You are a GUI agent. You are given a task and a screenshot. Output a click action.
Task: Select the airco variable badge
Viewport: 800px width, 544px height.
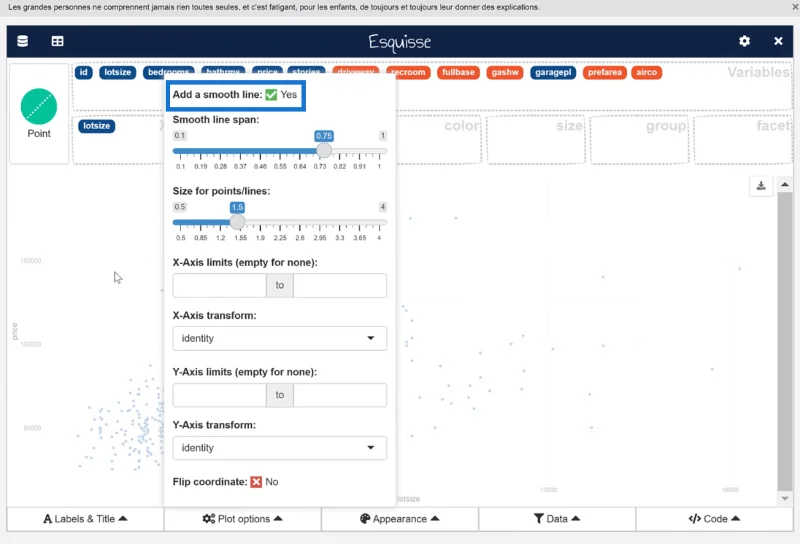(646, 72)
